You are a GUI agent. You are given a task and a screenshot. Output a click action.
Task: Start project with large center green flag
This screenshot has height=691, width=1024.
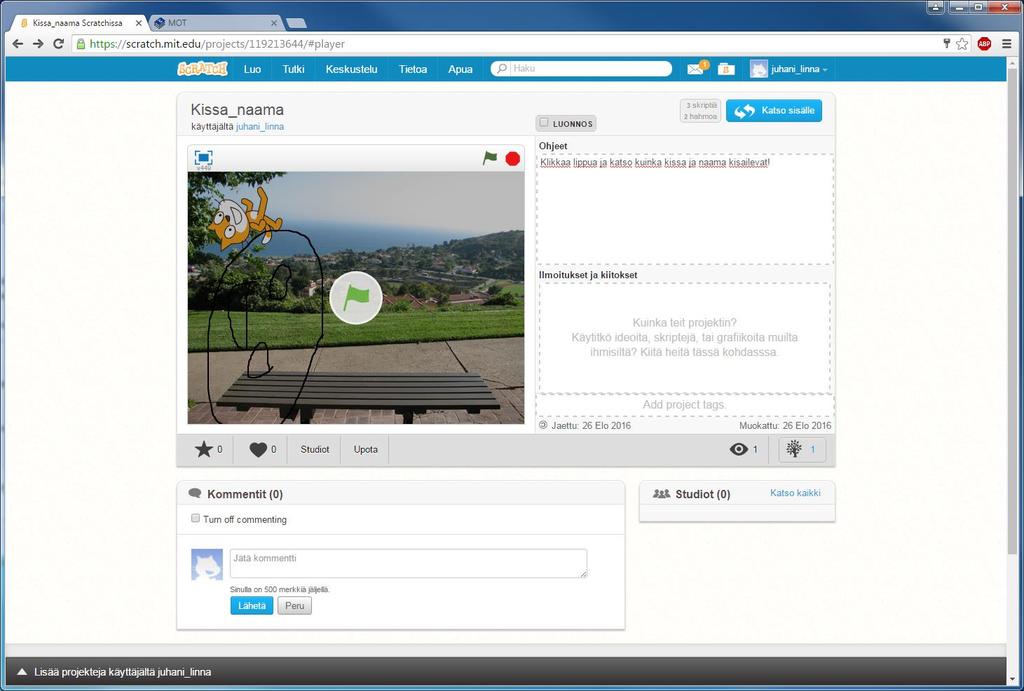pos(355,298)
